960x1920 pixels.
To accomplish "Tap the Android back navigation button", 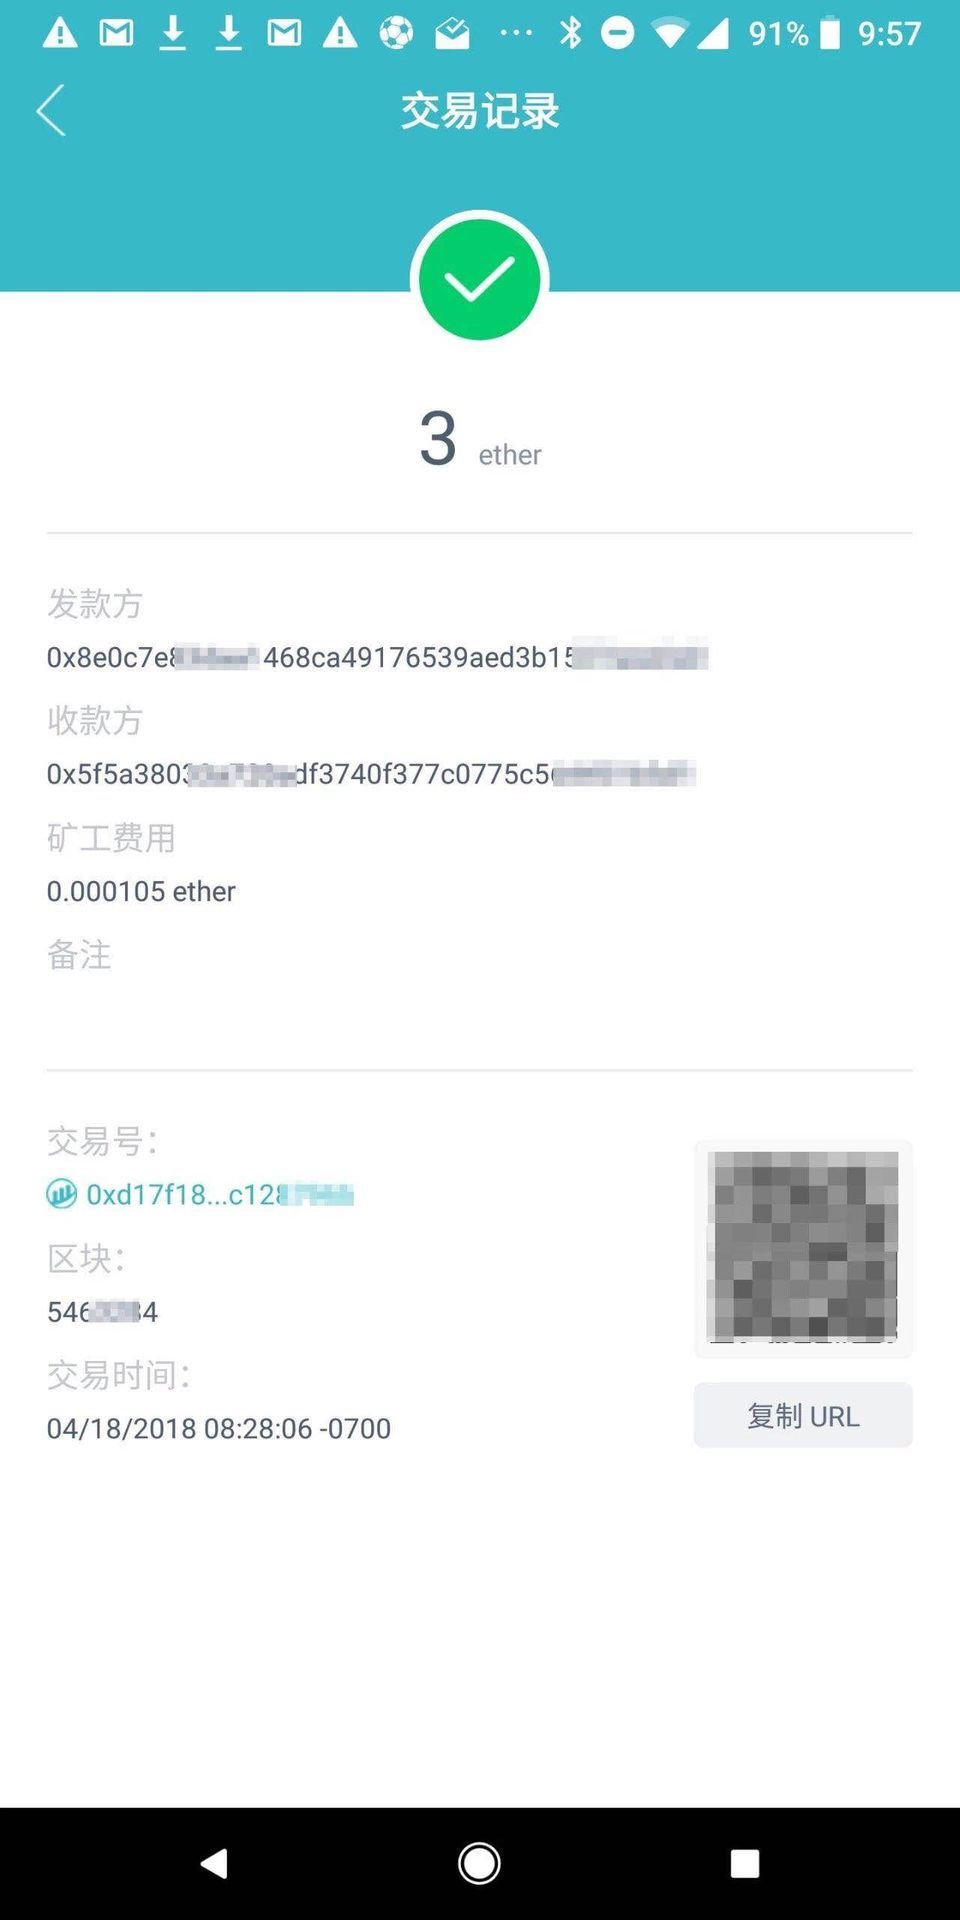I will pos(215,1863).
